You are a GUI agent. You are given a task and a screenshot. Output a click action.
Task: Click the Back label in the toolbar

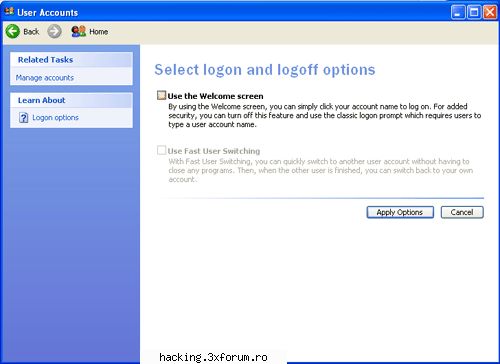[x=31, y=32]
